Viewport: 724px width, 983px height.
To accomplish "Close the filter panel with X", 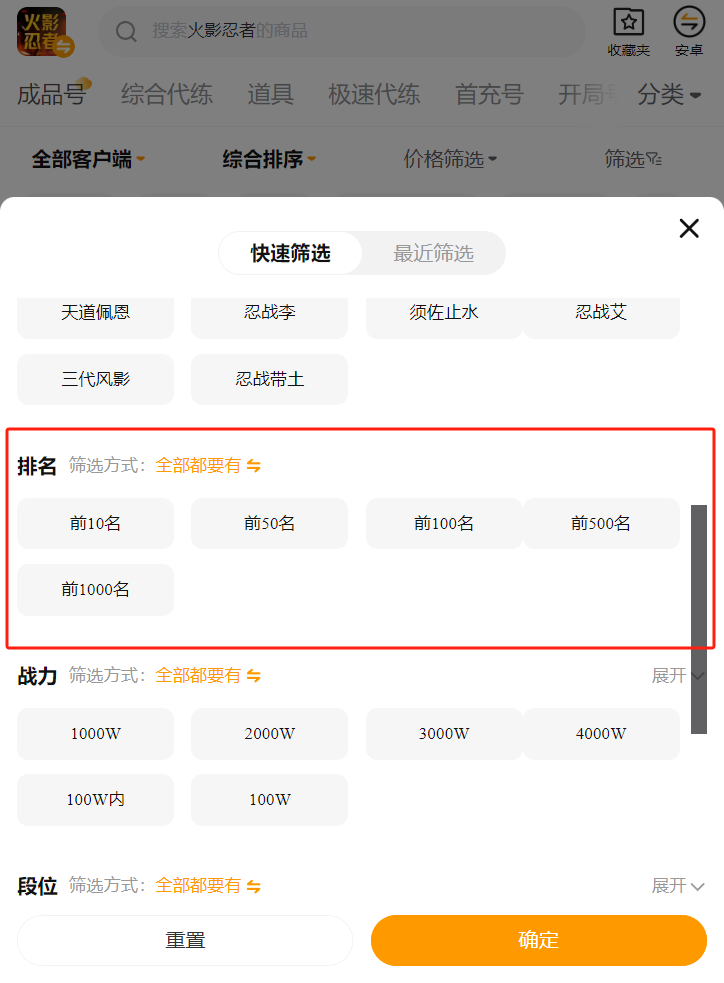I will [x=689, y=228].
